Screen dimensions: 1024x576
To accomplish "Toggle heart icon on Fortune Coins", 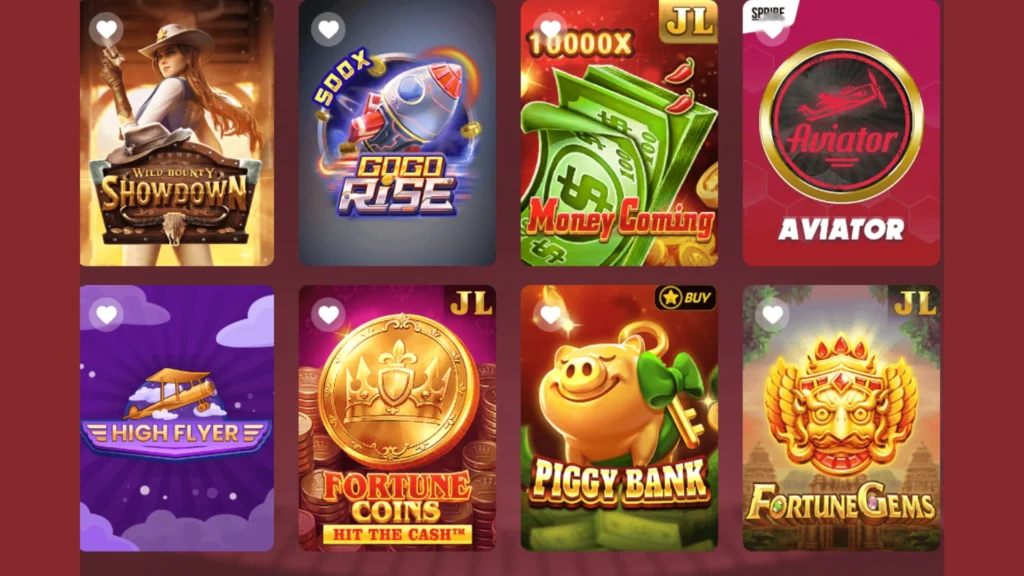I will tap(328, 315).
